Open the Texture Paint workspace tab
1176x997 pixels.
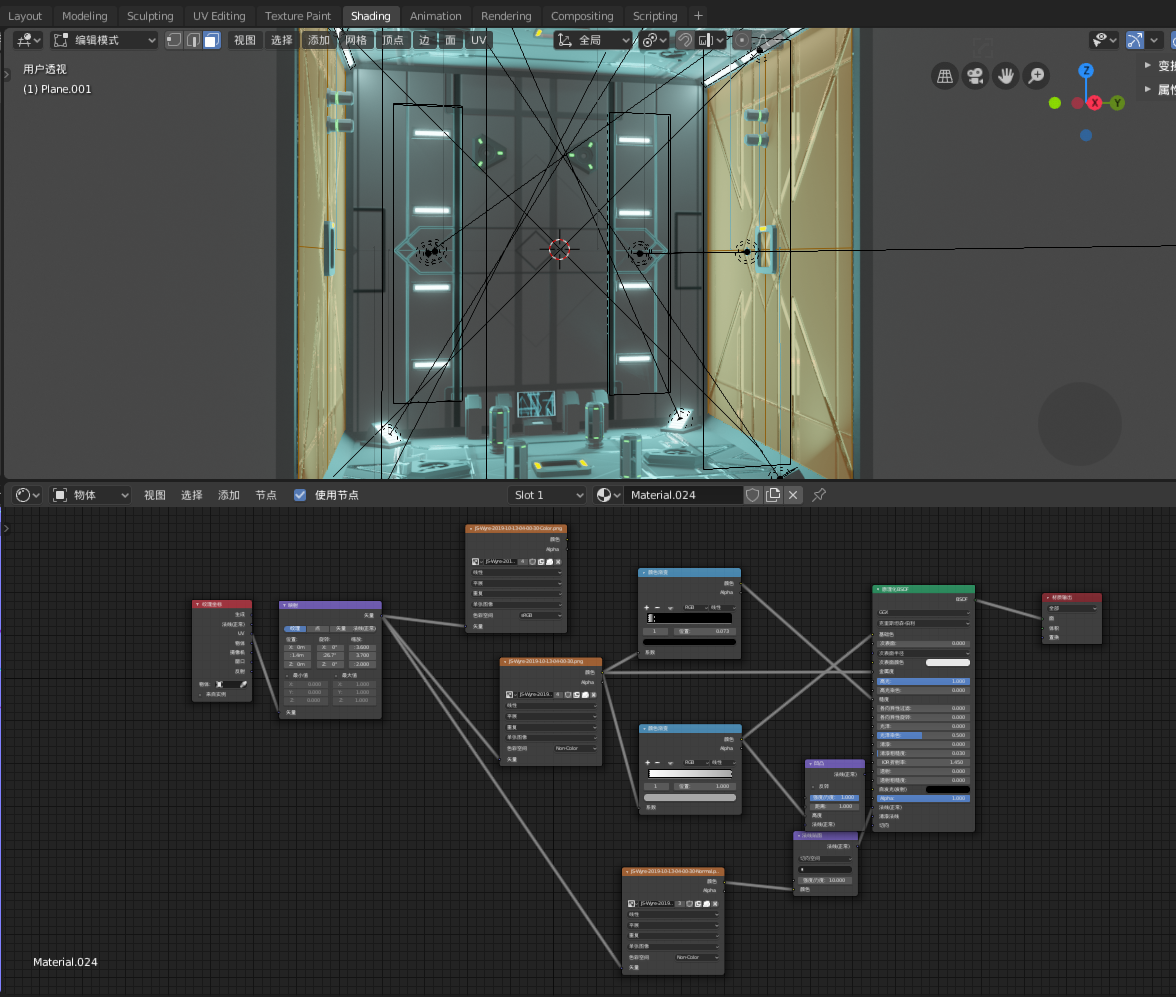[298, 16]
